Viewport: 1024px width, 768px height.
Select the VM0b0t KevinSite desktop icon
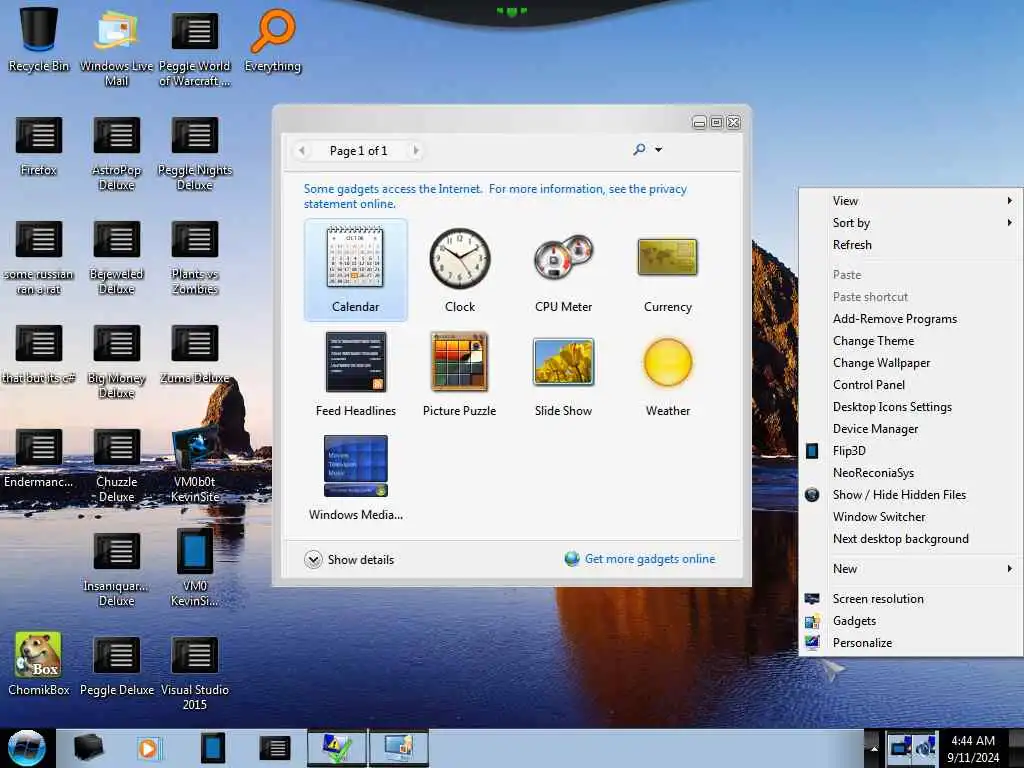coord(195,465)
